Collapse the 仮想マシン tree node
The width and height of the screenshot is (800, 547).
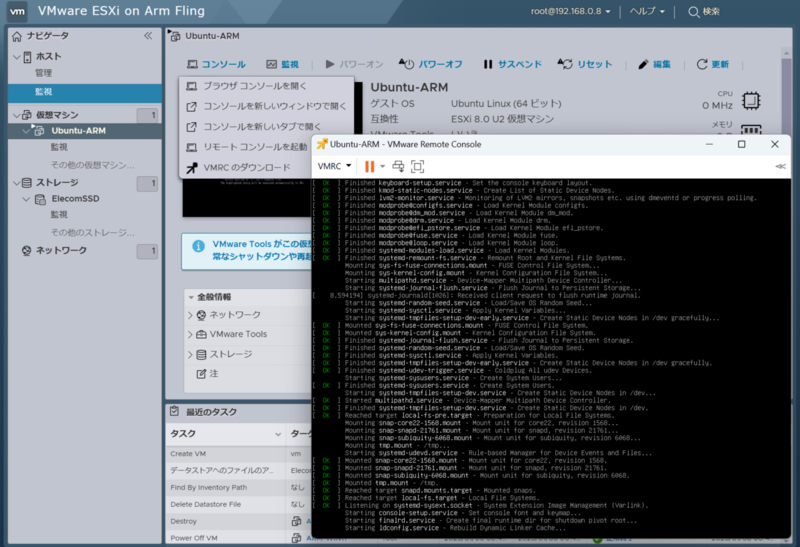point(16,115)
